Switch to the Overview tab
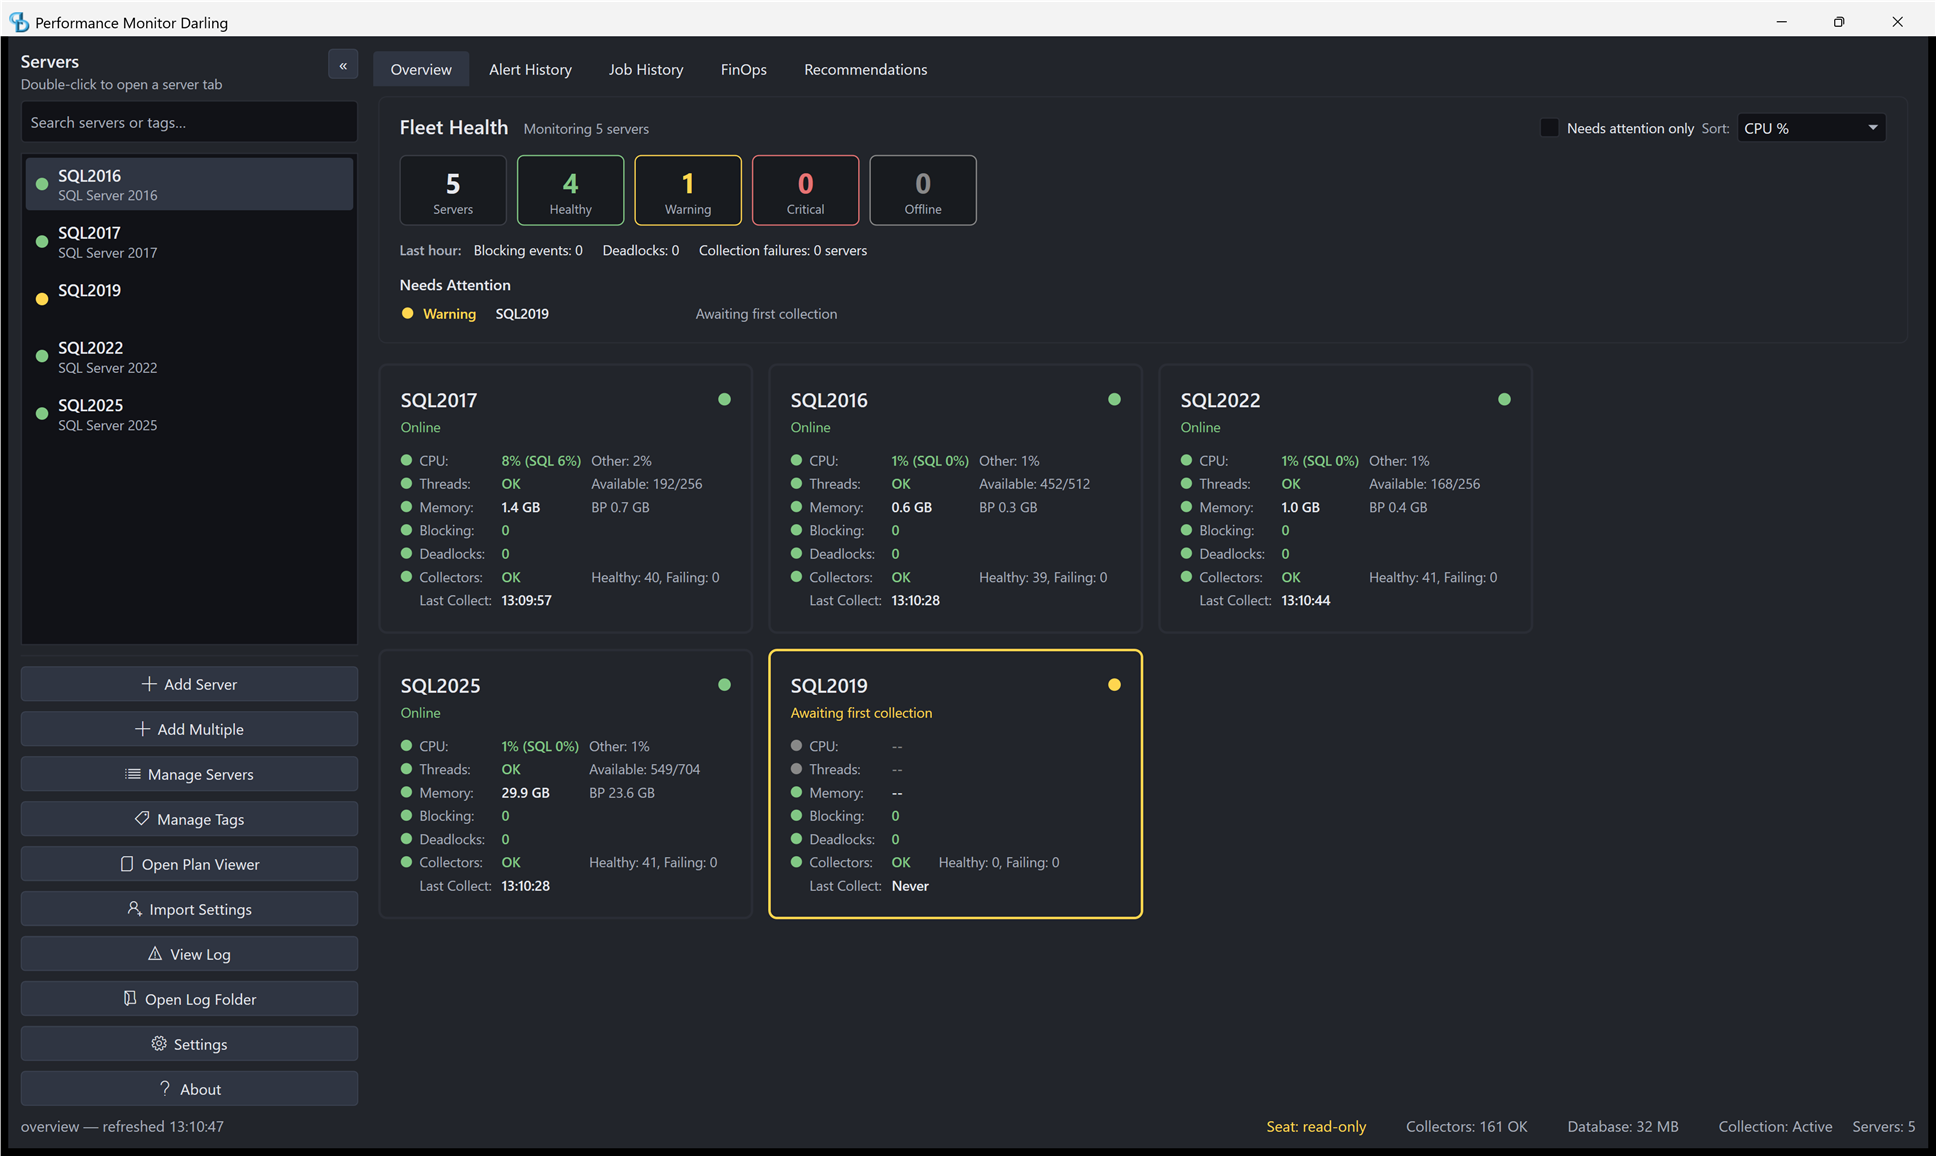Image resolution: width=1936 pixels, height=1156 pixels. [x=421, y=69]
